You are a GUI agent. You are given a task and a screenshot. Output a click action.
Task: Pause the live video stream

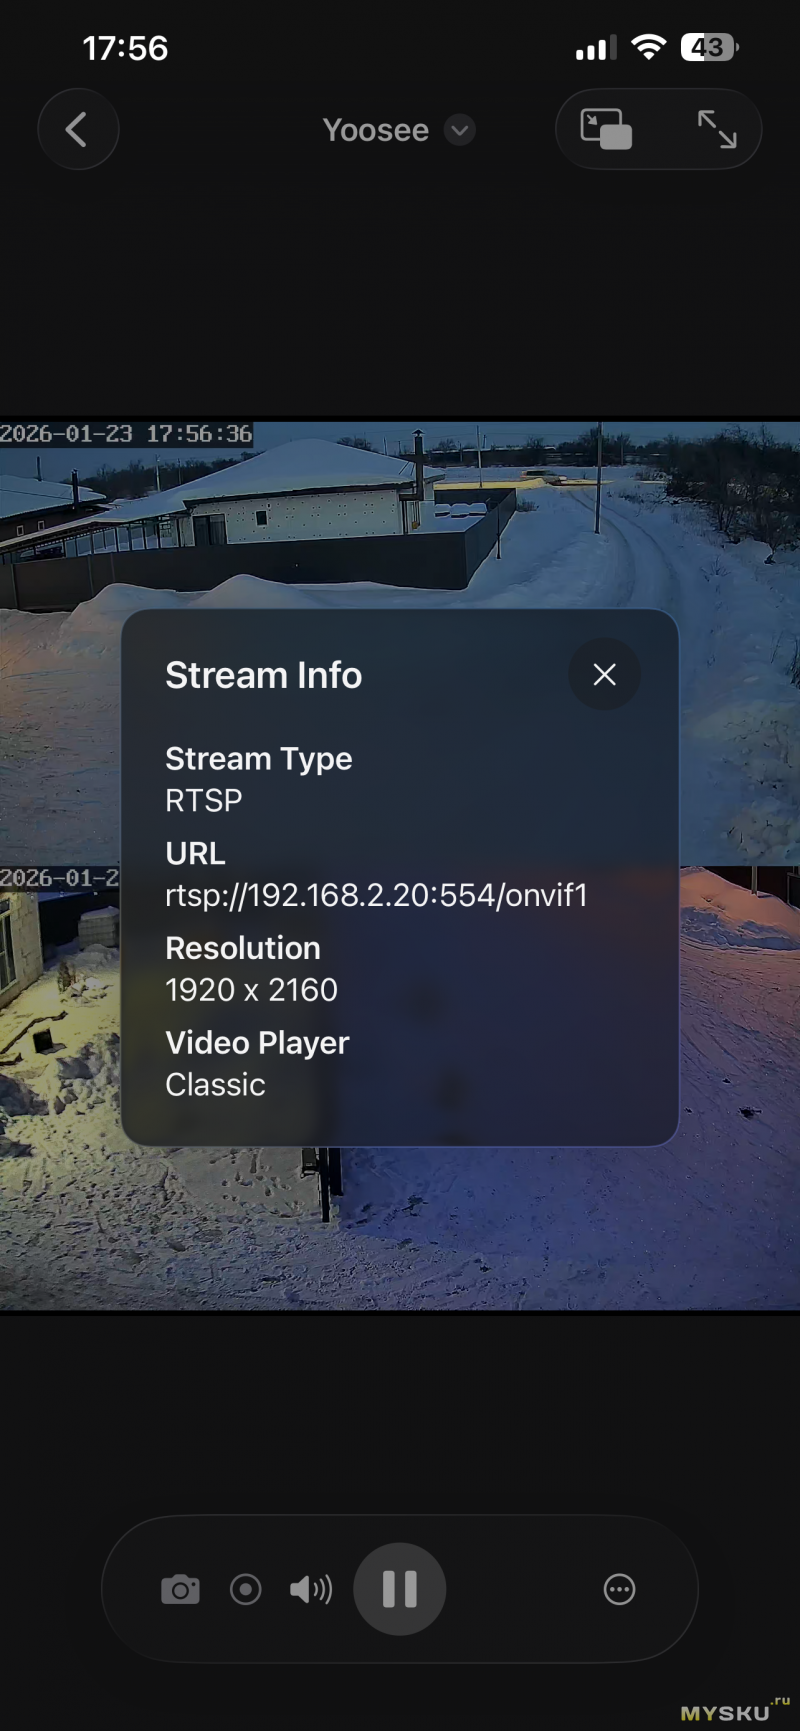(x=399, y=1589)
